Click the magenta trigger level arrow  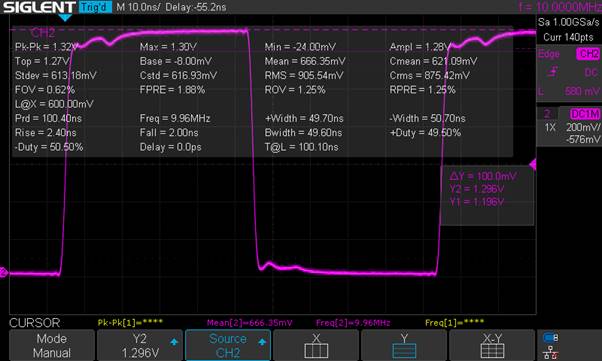pyautogui.click(x=533, y=165)
